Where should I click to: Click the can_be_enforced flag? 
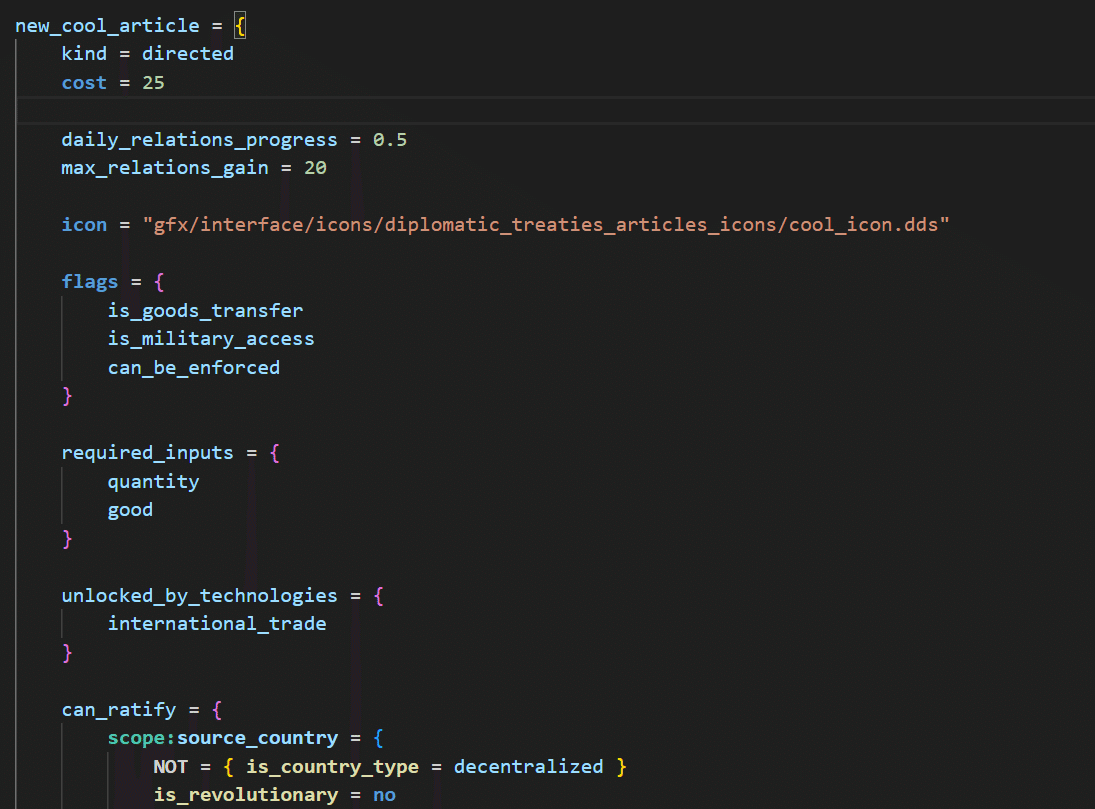(x=194, y=368)
